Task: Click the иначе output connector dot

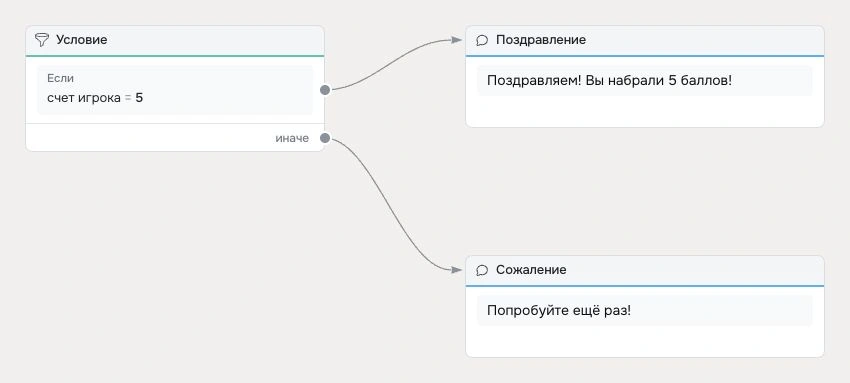Action: 325,138
